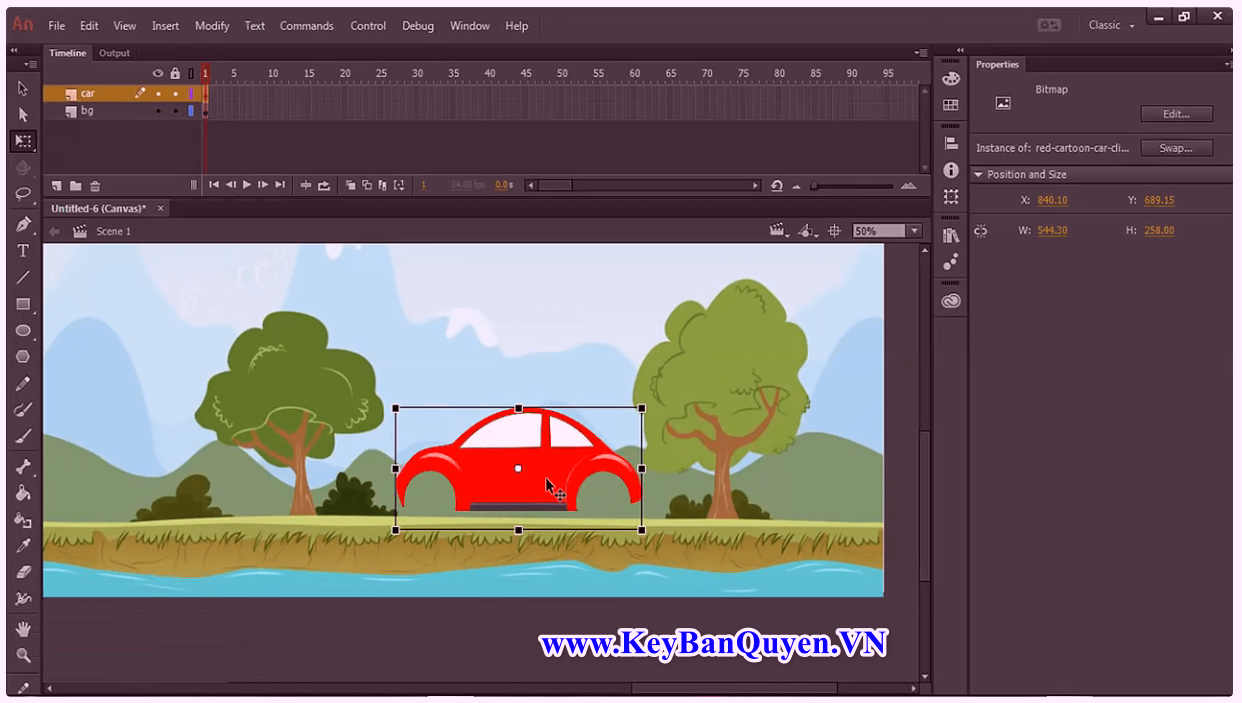Collapse the Position and Size section
The width and height of the screenshot is (1242, 703).
coord(979,173)
